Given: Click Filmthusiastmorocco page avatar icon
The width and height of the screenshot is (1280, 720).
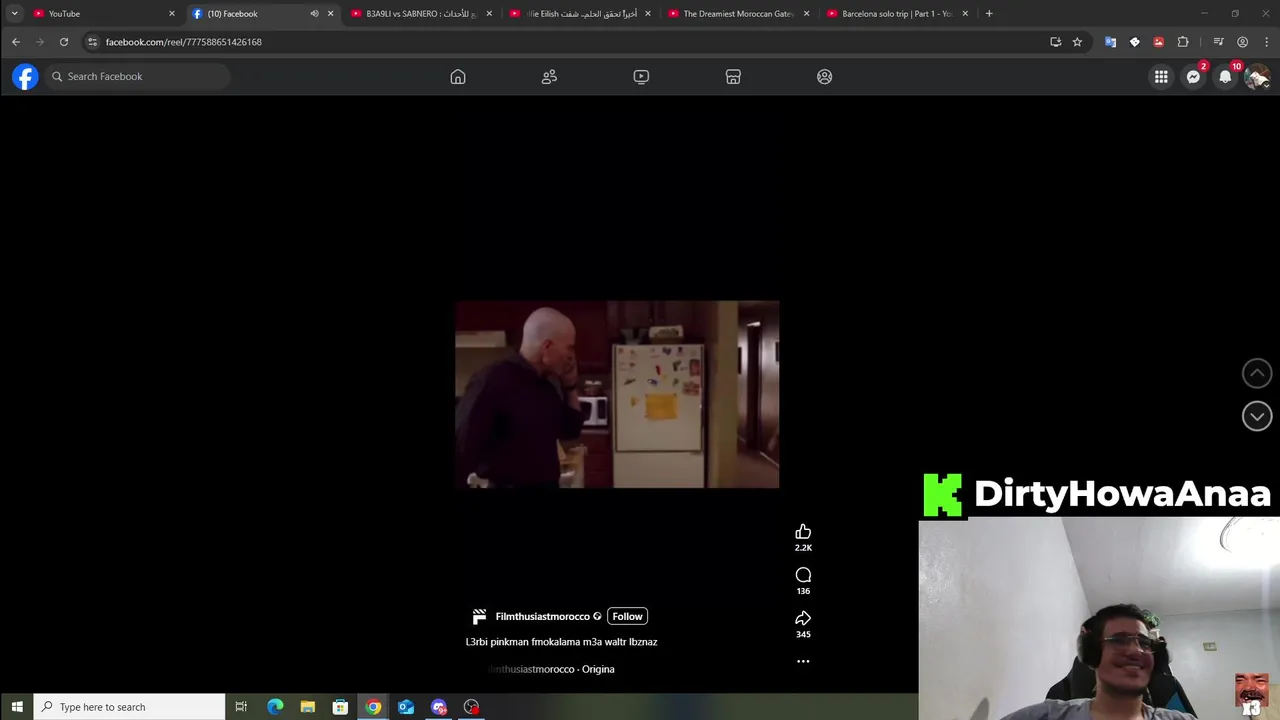Looking at the screenshot, I should point(480,617).
